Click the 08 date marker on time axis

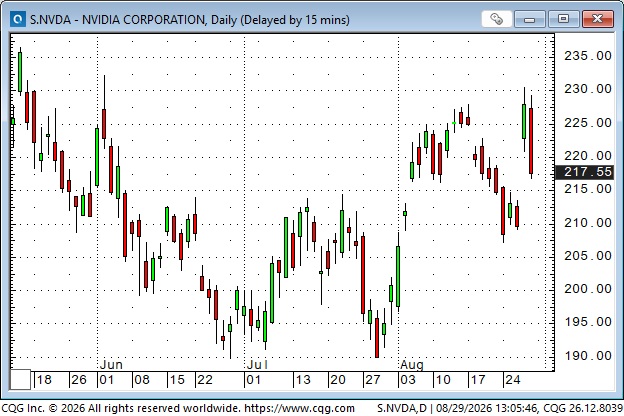pos(142,380)
